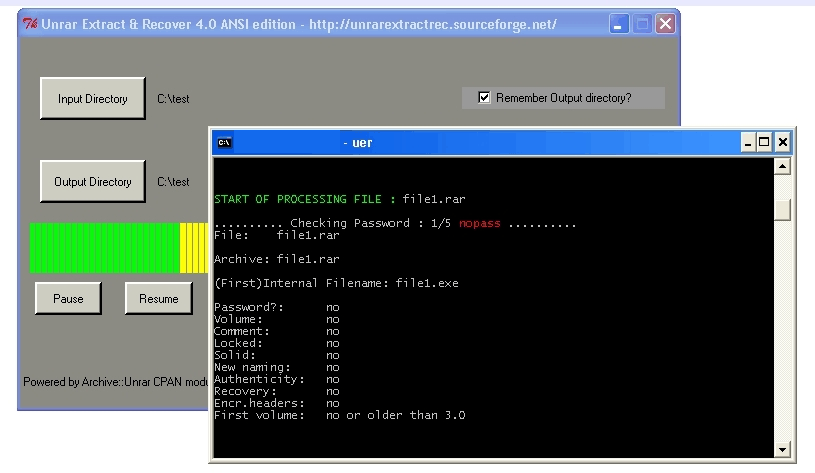Click the 'Volume: no' console line
The width and height of the screenshot is (815, 473).
click(x=277, y=319)
